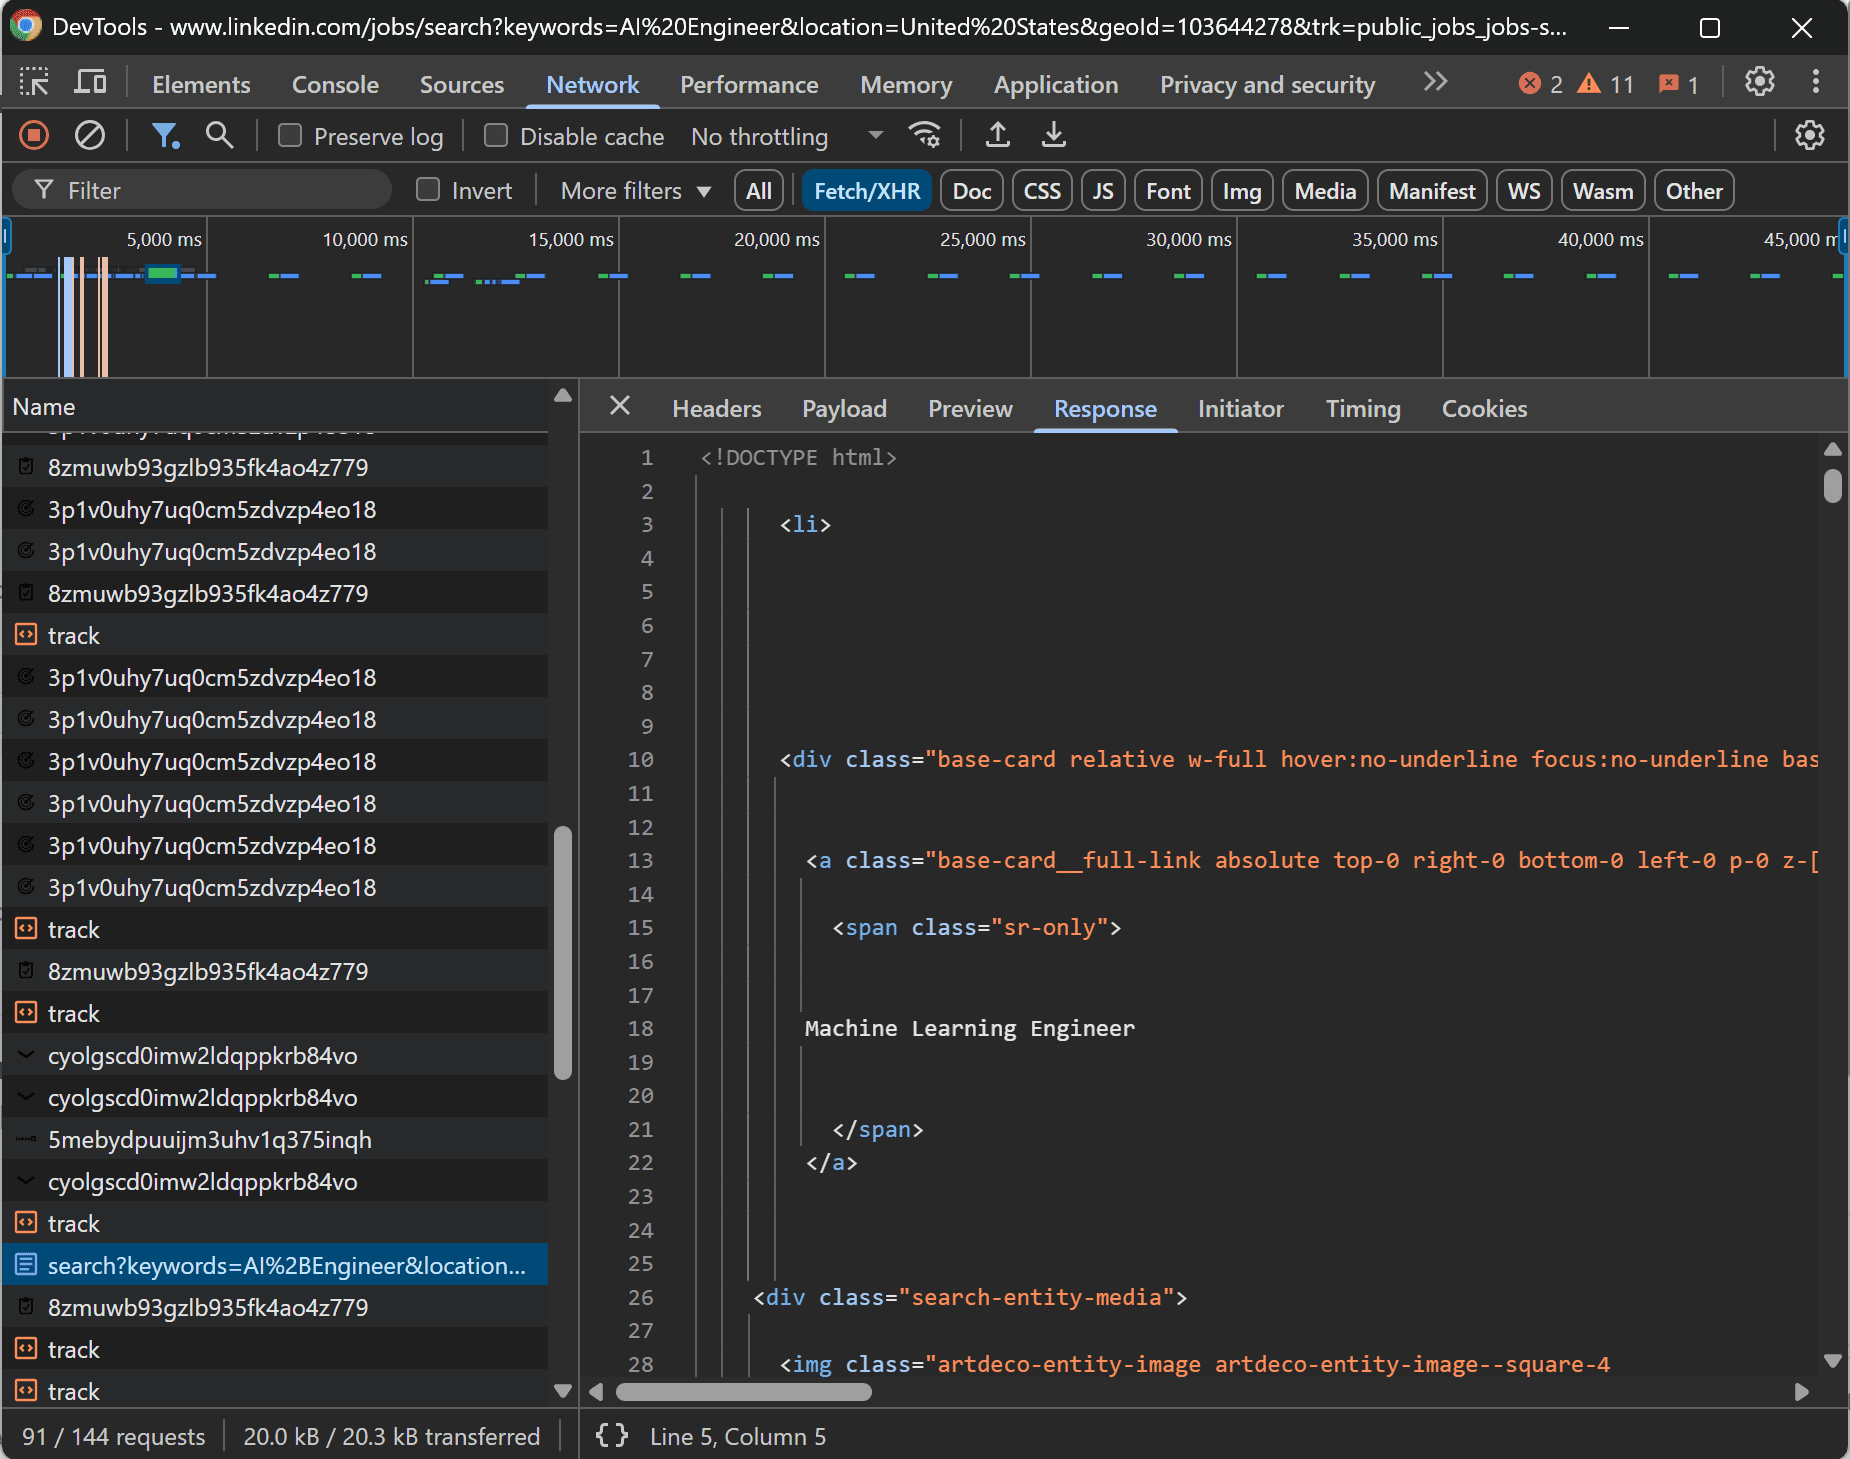Image resolution: width=1850 pixels, height=1459 pixels.
Task: Switch to the Console tab
Action: (x=335, y=85)
